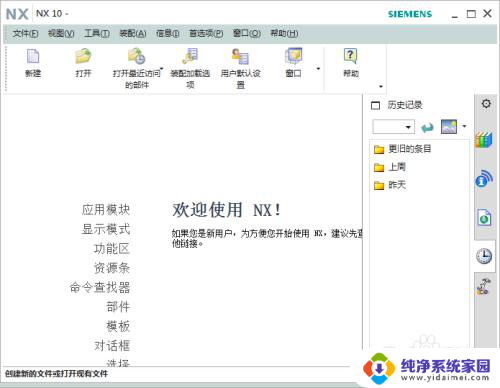500x388 pixels.
Task: Open the History filter combo box
Action: pos(393,127)
